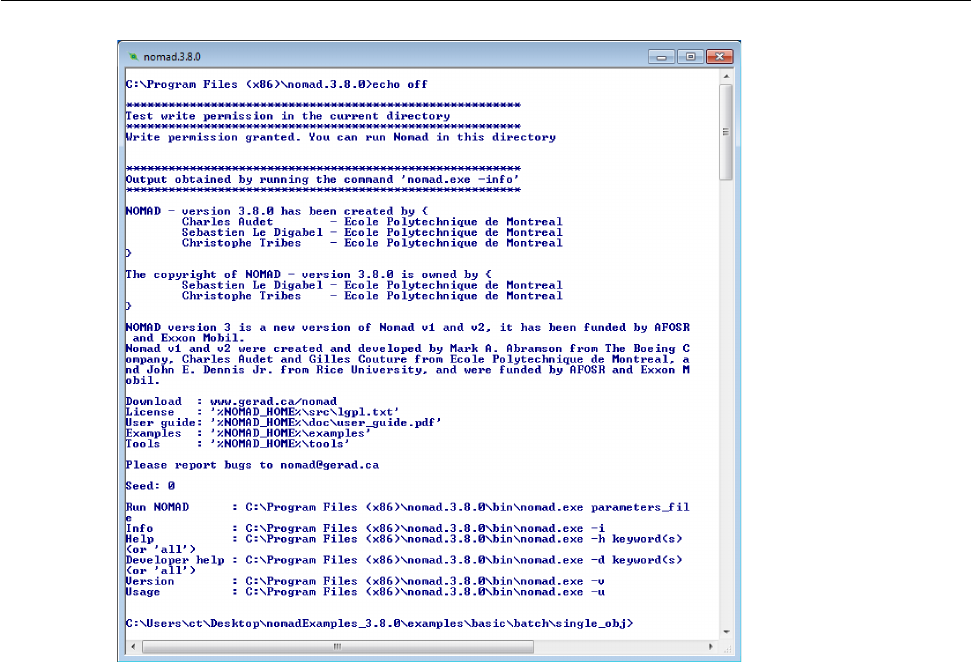The image size is (971, 662).
Task: Click the nomad console window title icon
Action: (133, 56)
